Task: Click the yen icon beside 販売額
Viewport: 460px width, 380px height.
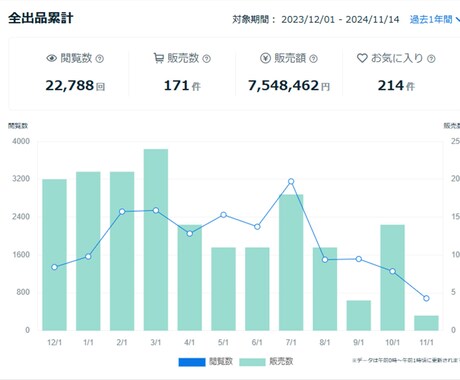Action: 265,58
